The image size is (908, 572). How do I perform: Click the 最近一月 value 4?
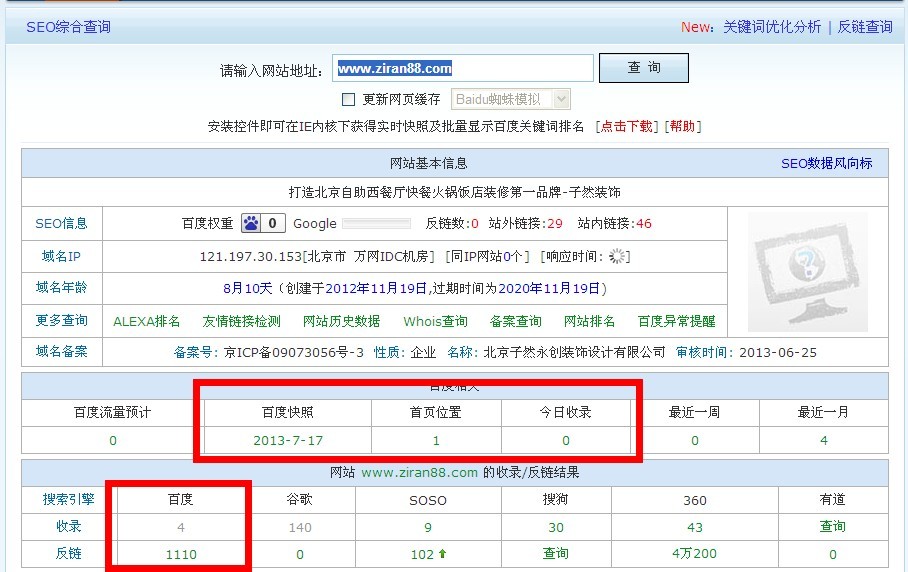click(x=823, y=441)
